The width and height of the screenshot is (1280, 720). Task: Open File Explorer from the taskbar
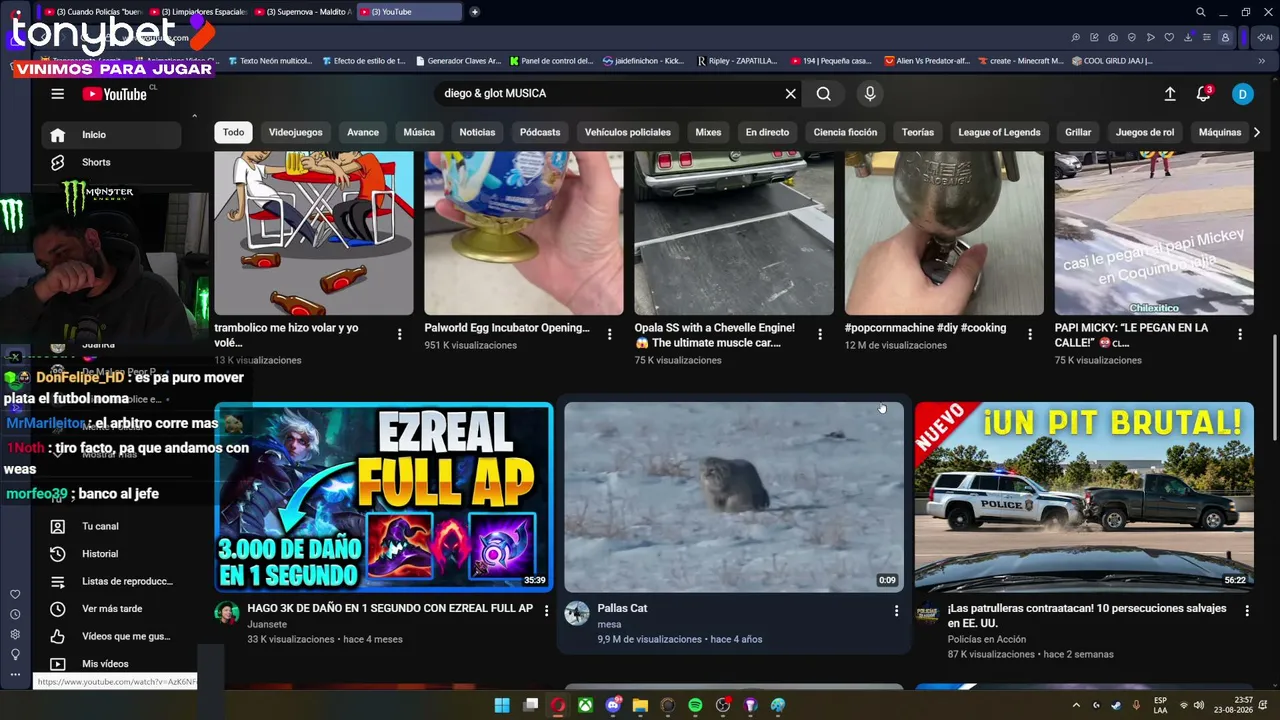(640, 705)
